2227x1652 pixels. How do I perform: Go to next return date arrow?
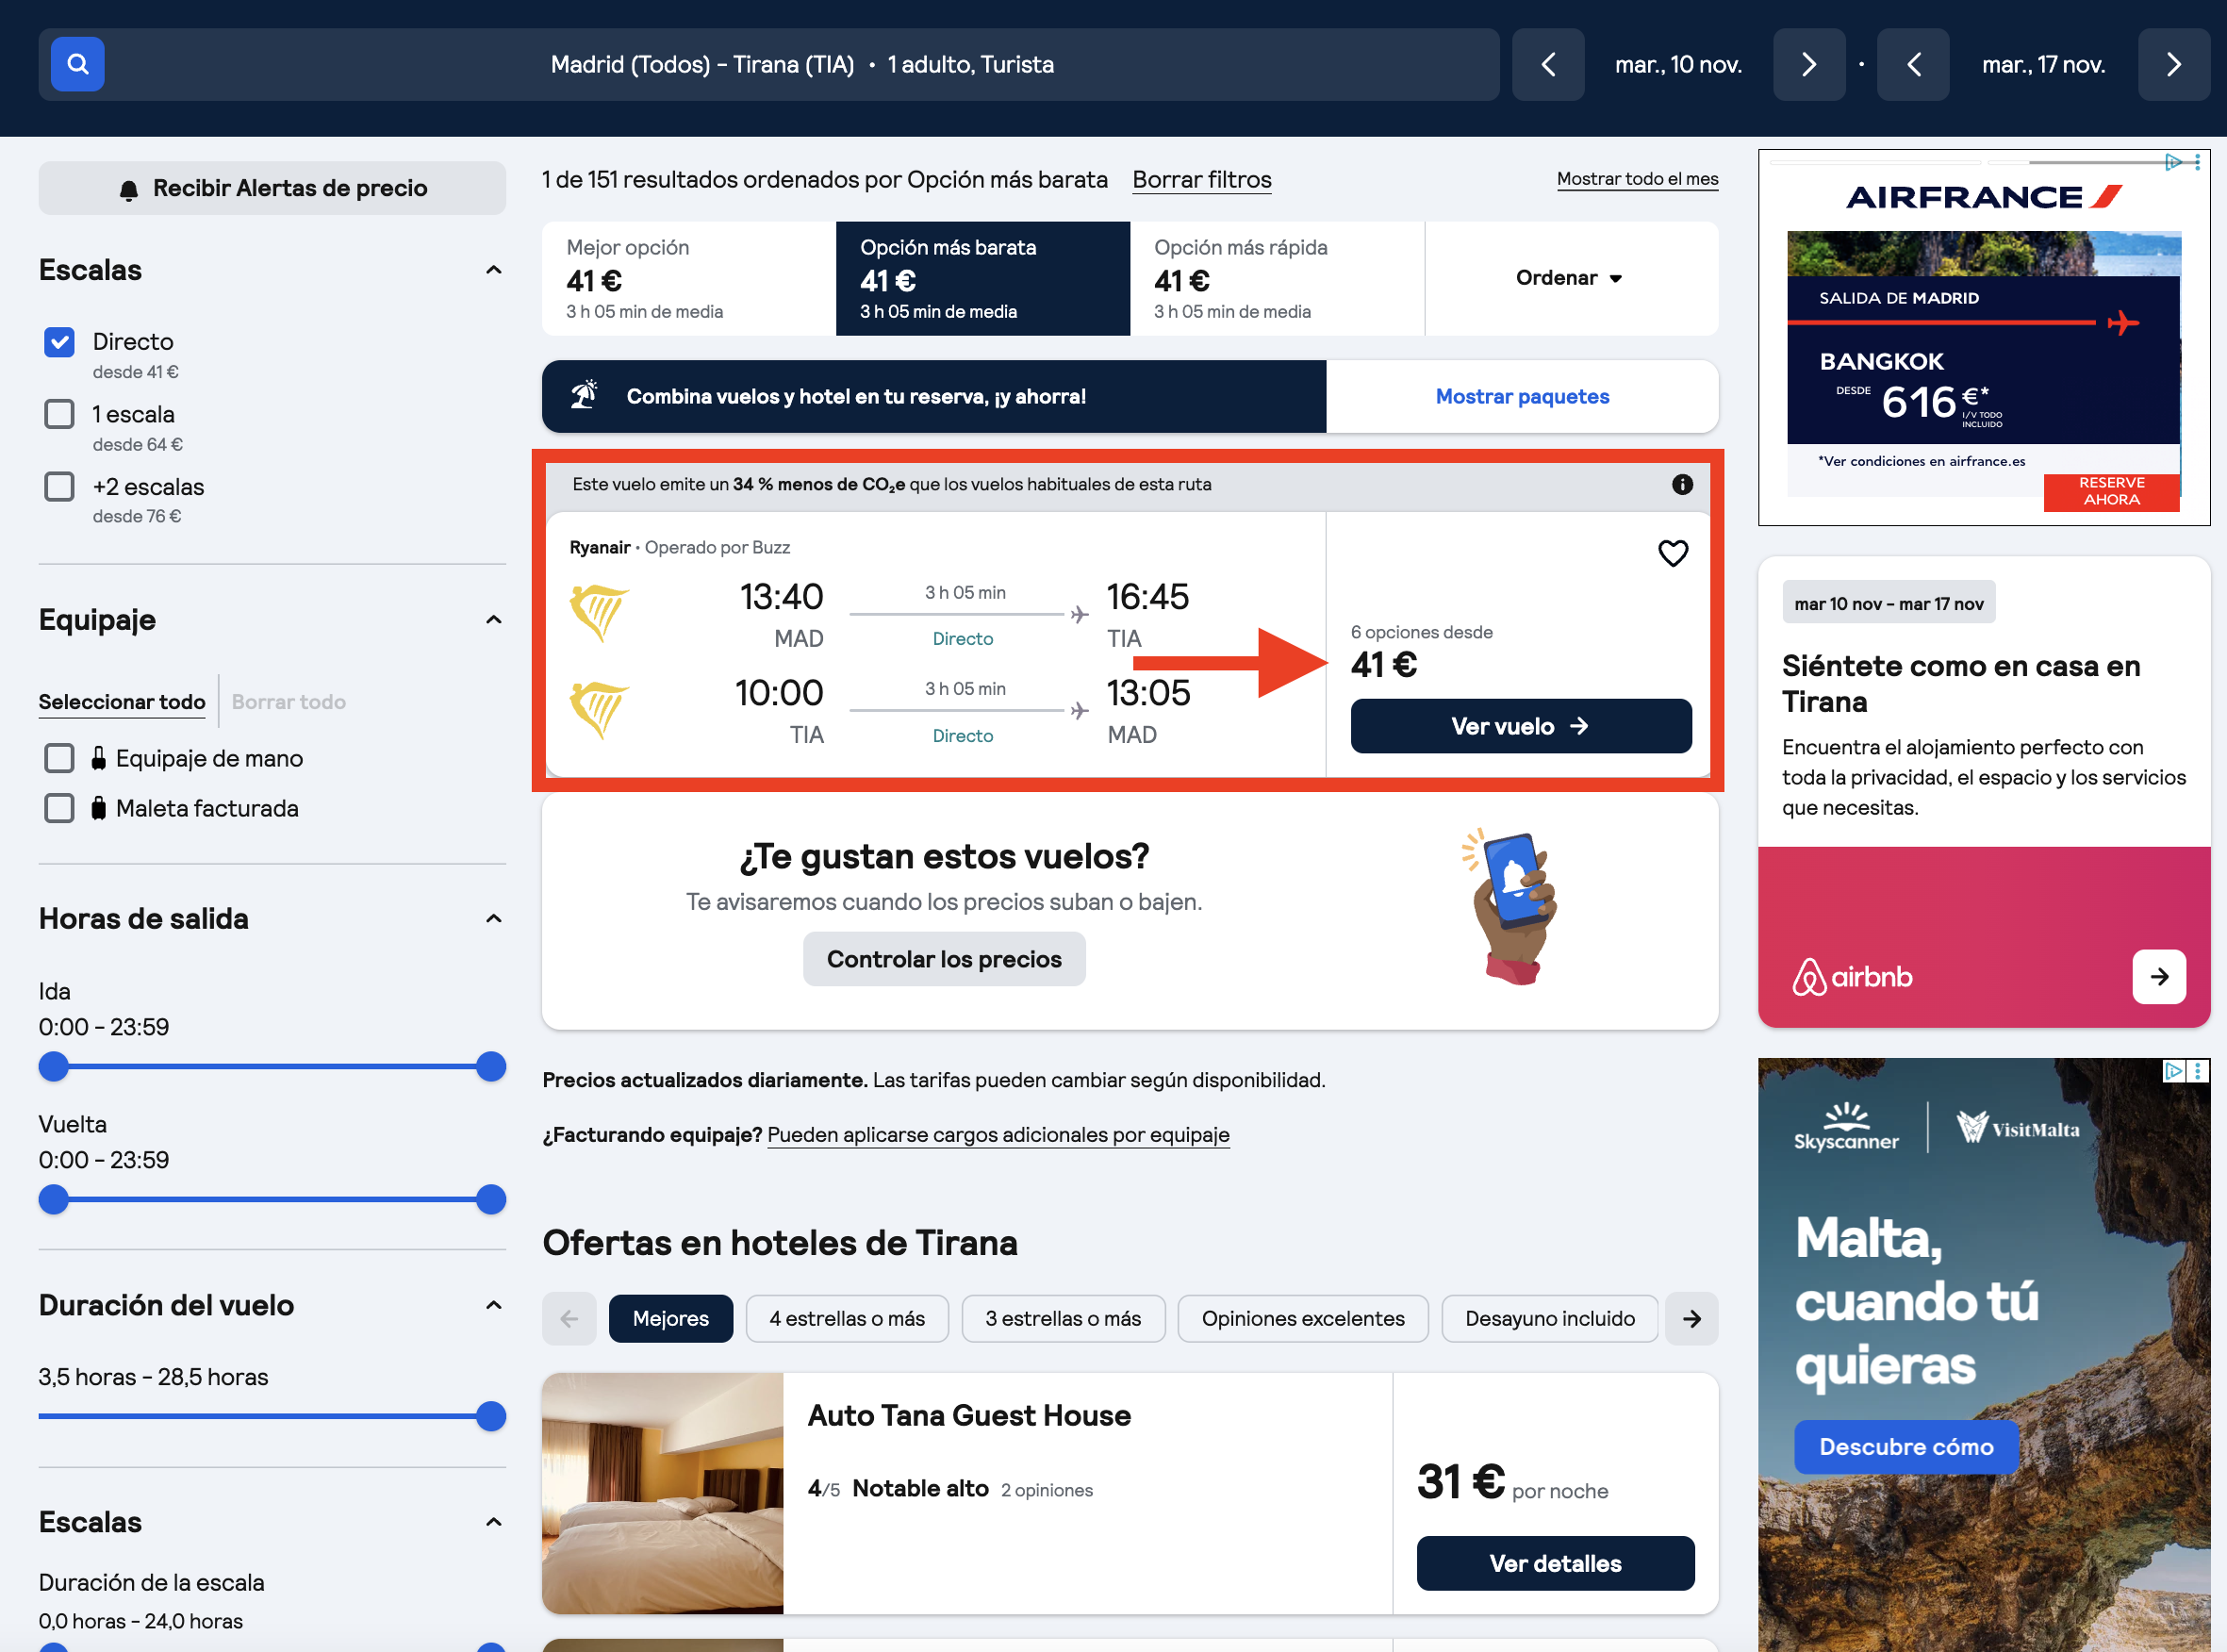(2173, 65)
